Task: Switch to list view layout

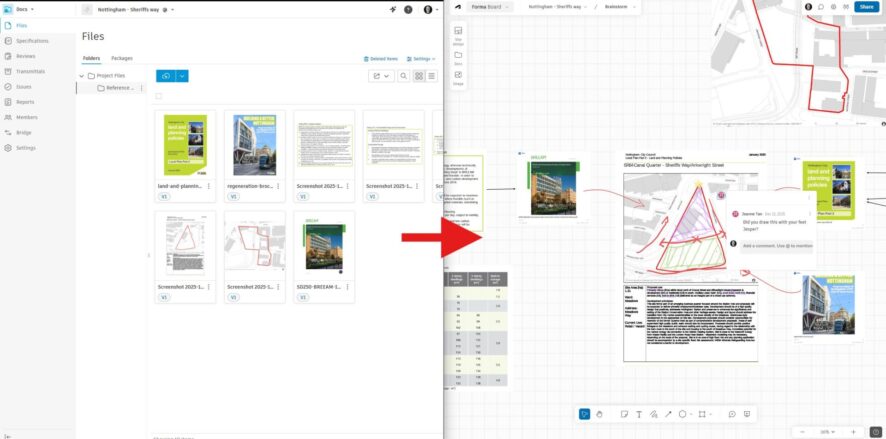Action: (x=431, y=76)
